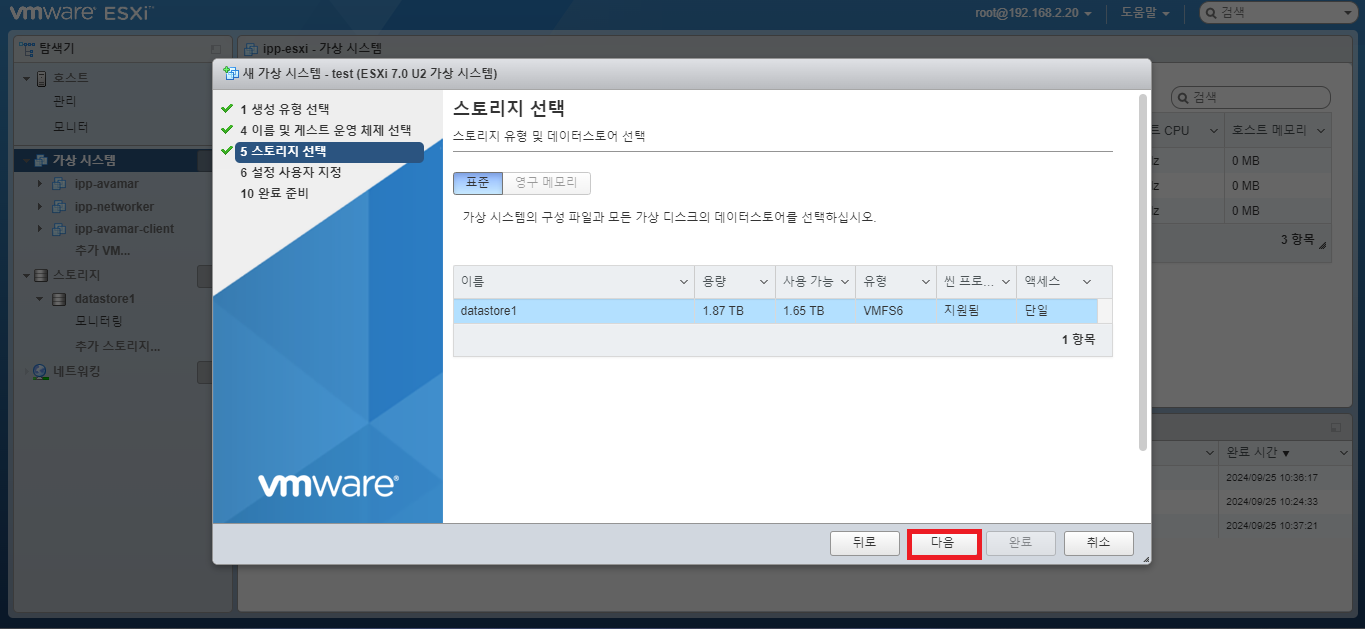Click the magnifier icon in top search
Screen dimensions: 1365x629
tap(1211, 13)
